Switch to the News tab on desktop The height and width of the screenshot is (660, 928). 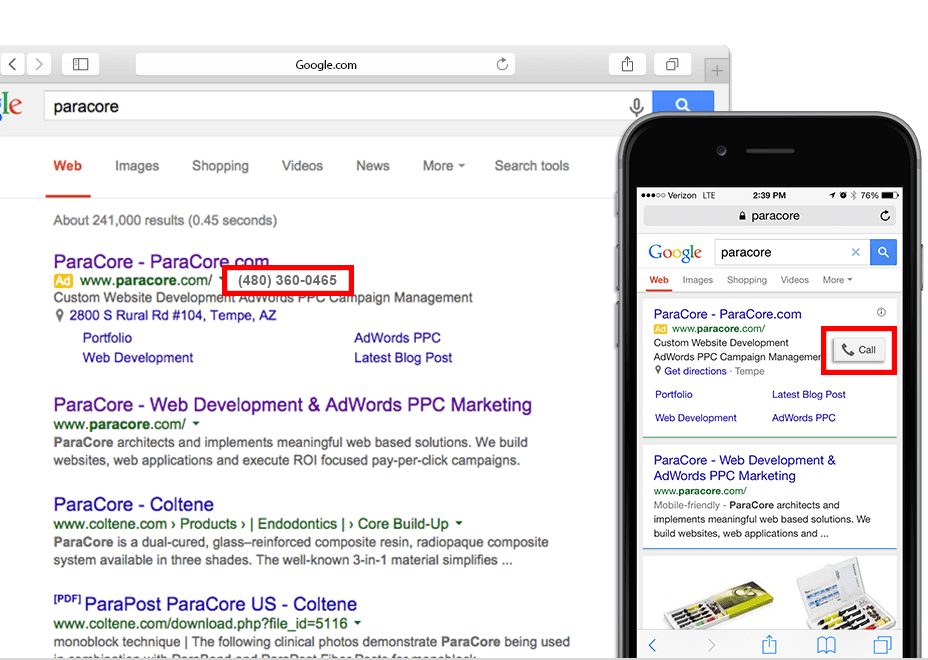(x=373, y=166)
